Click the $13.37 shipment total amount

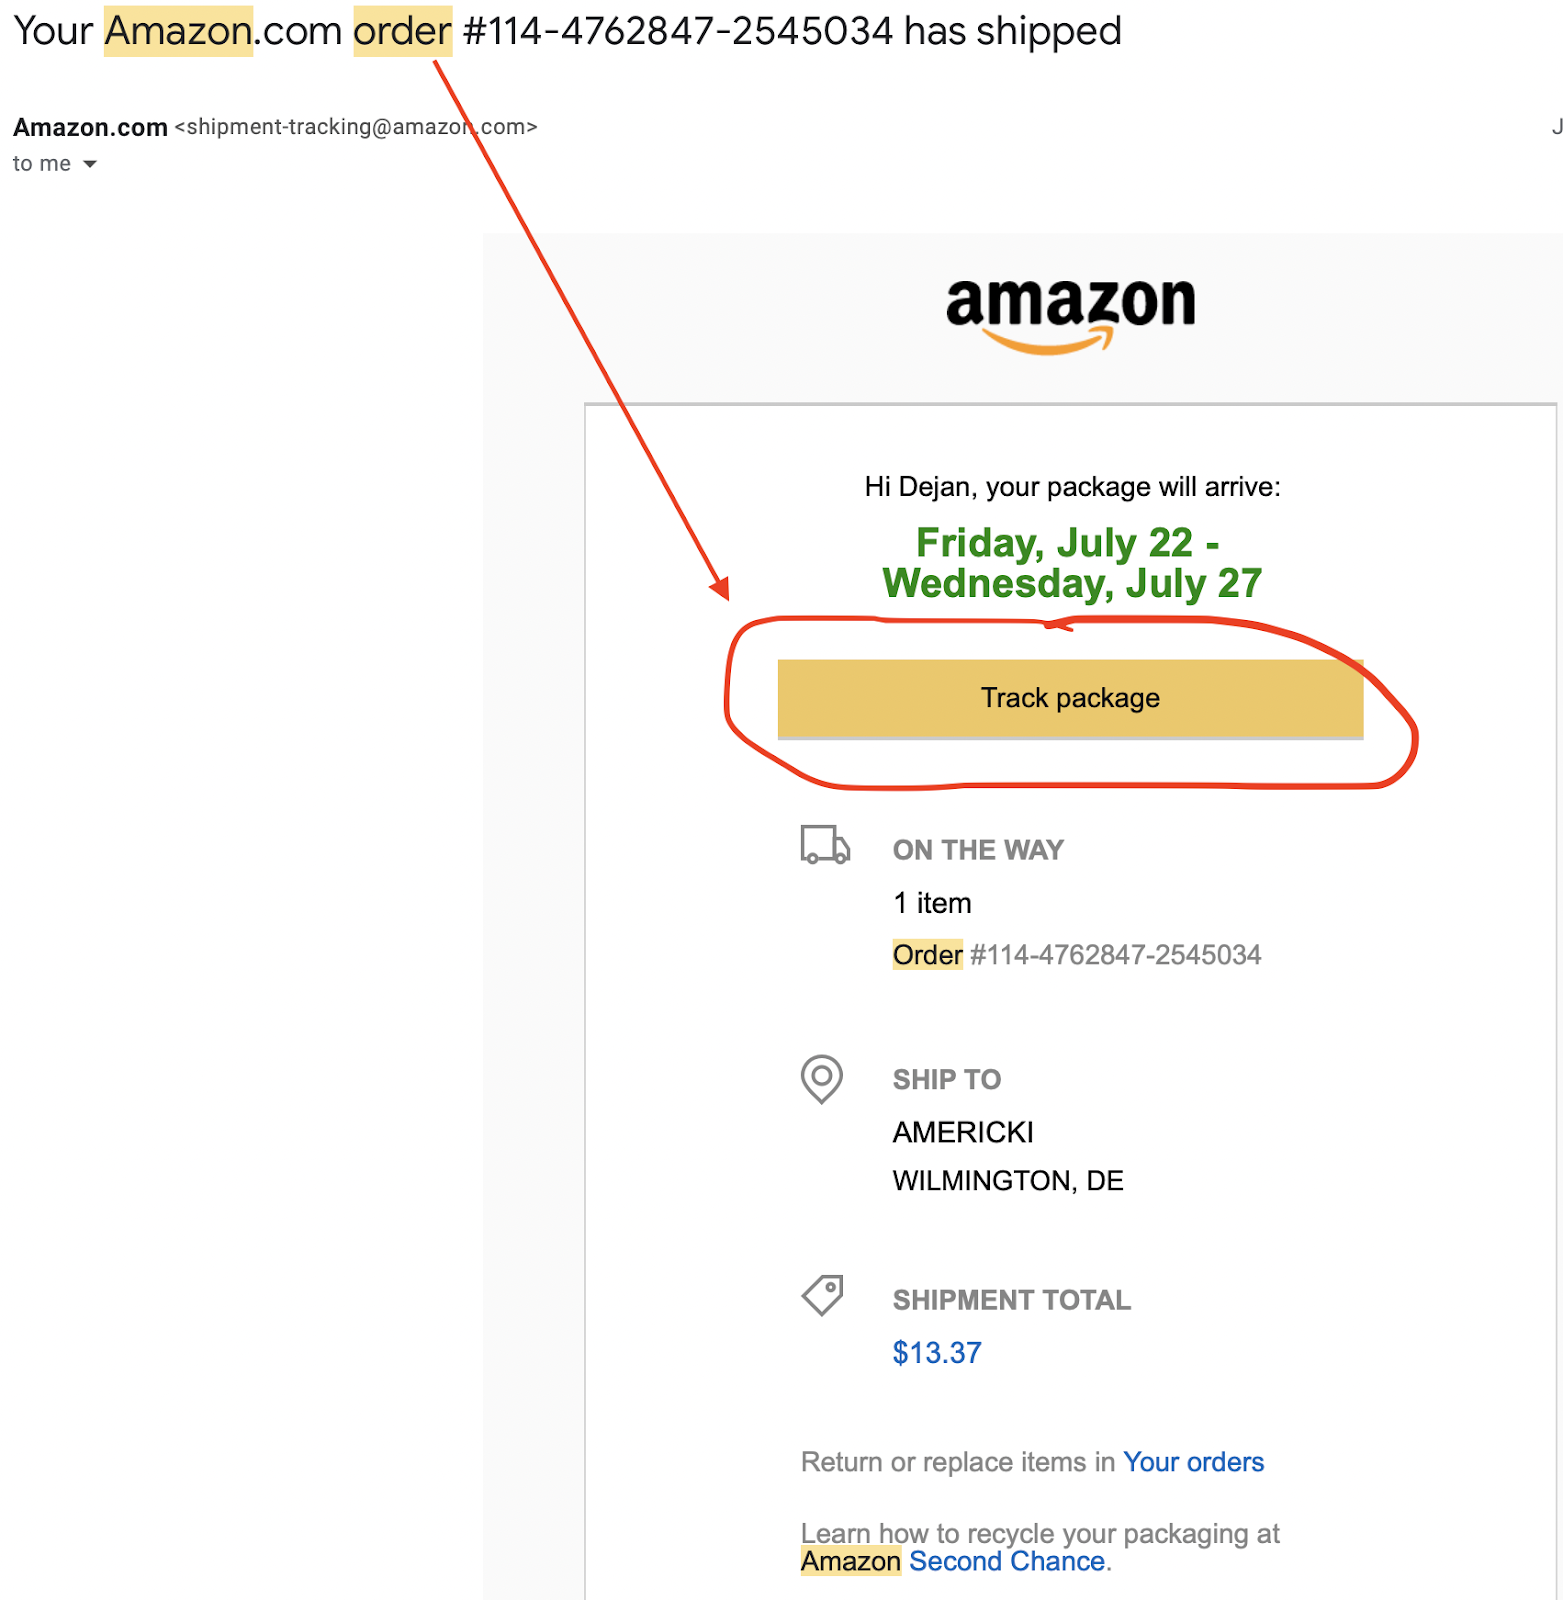937,1353
